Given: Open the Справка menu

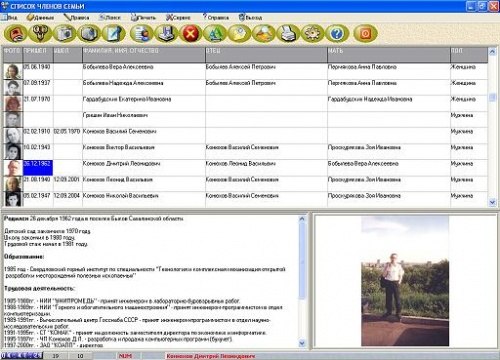Looking at the screenshot, I should [x=216, y=17].
